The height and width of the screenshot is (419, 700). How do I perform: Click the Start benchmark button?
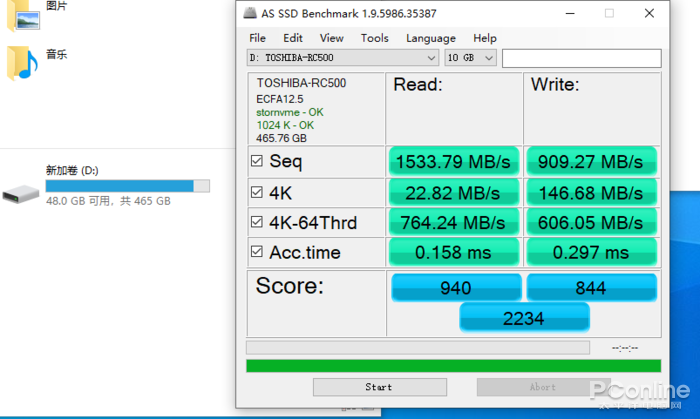[379, 387]
